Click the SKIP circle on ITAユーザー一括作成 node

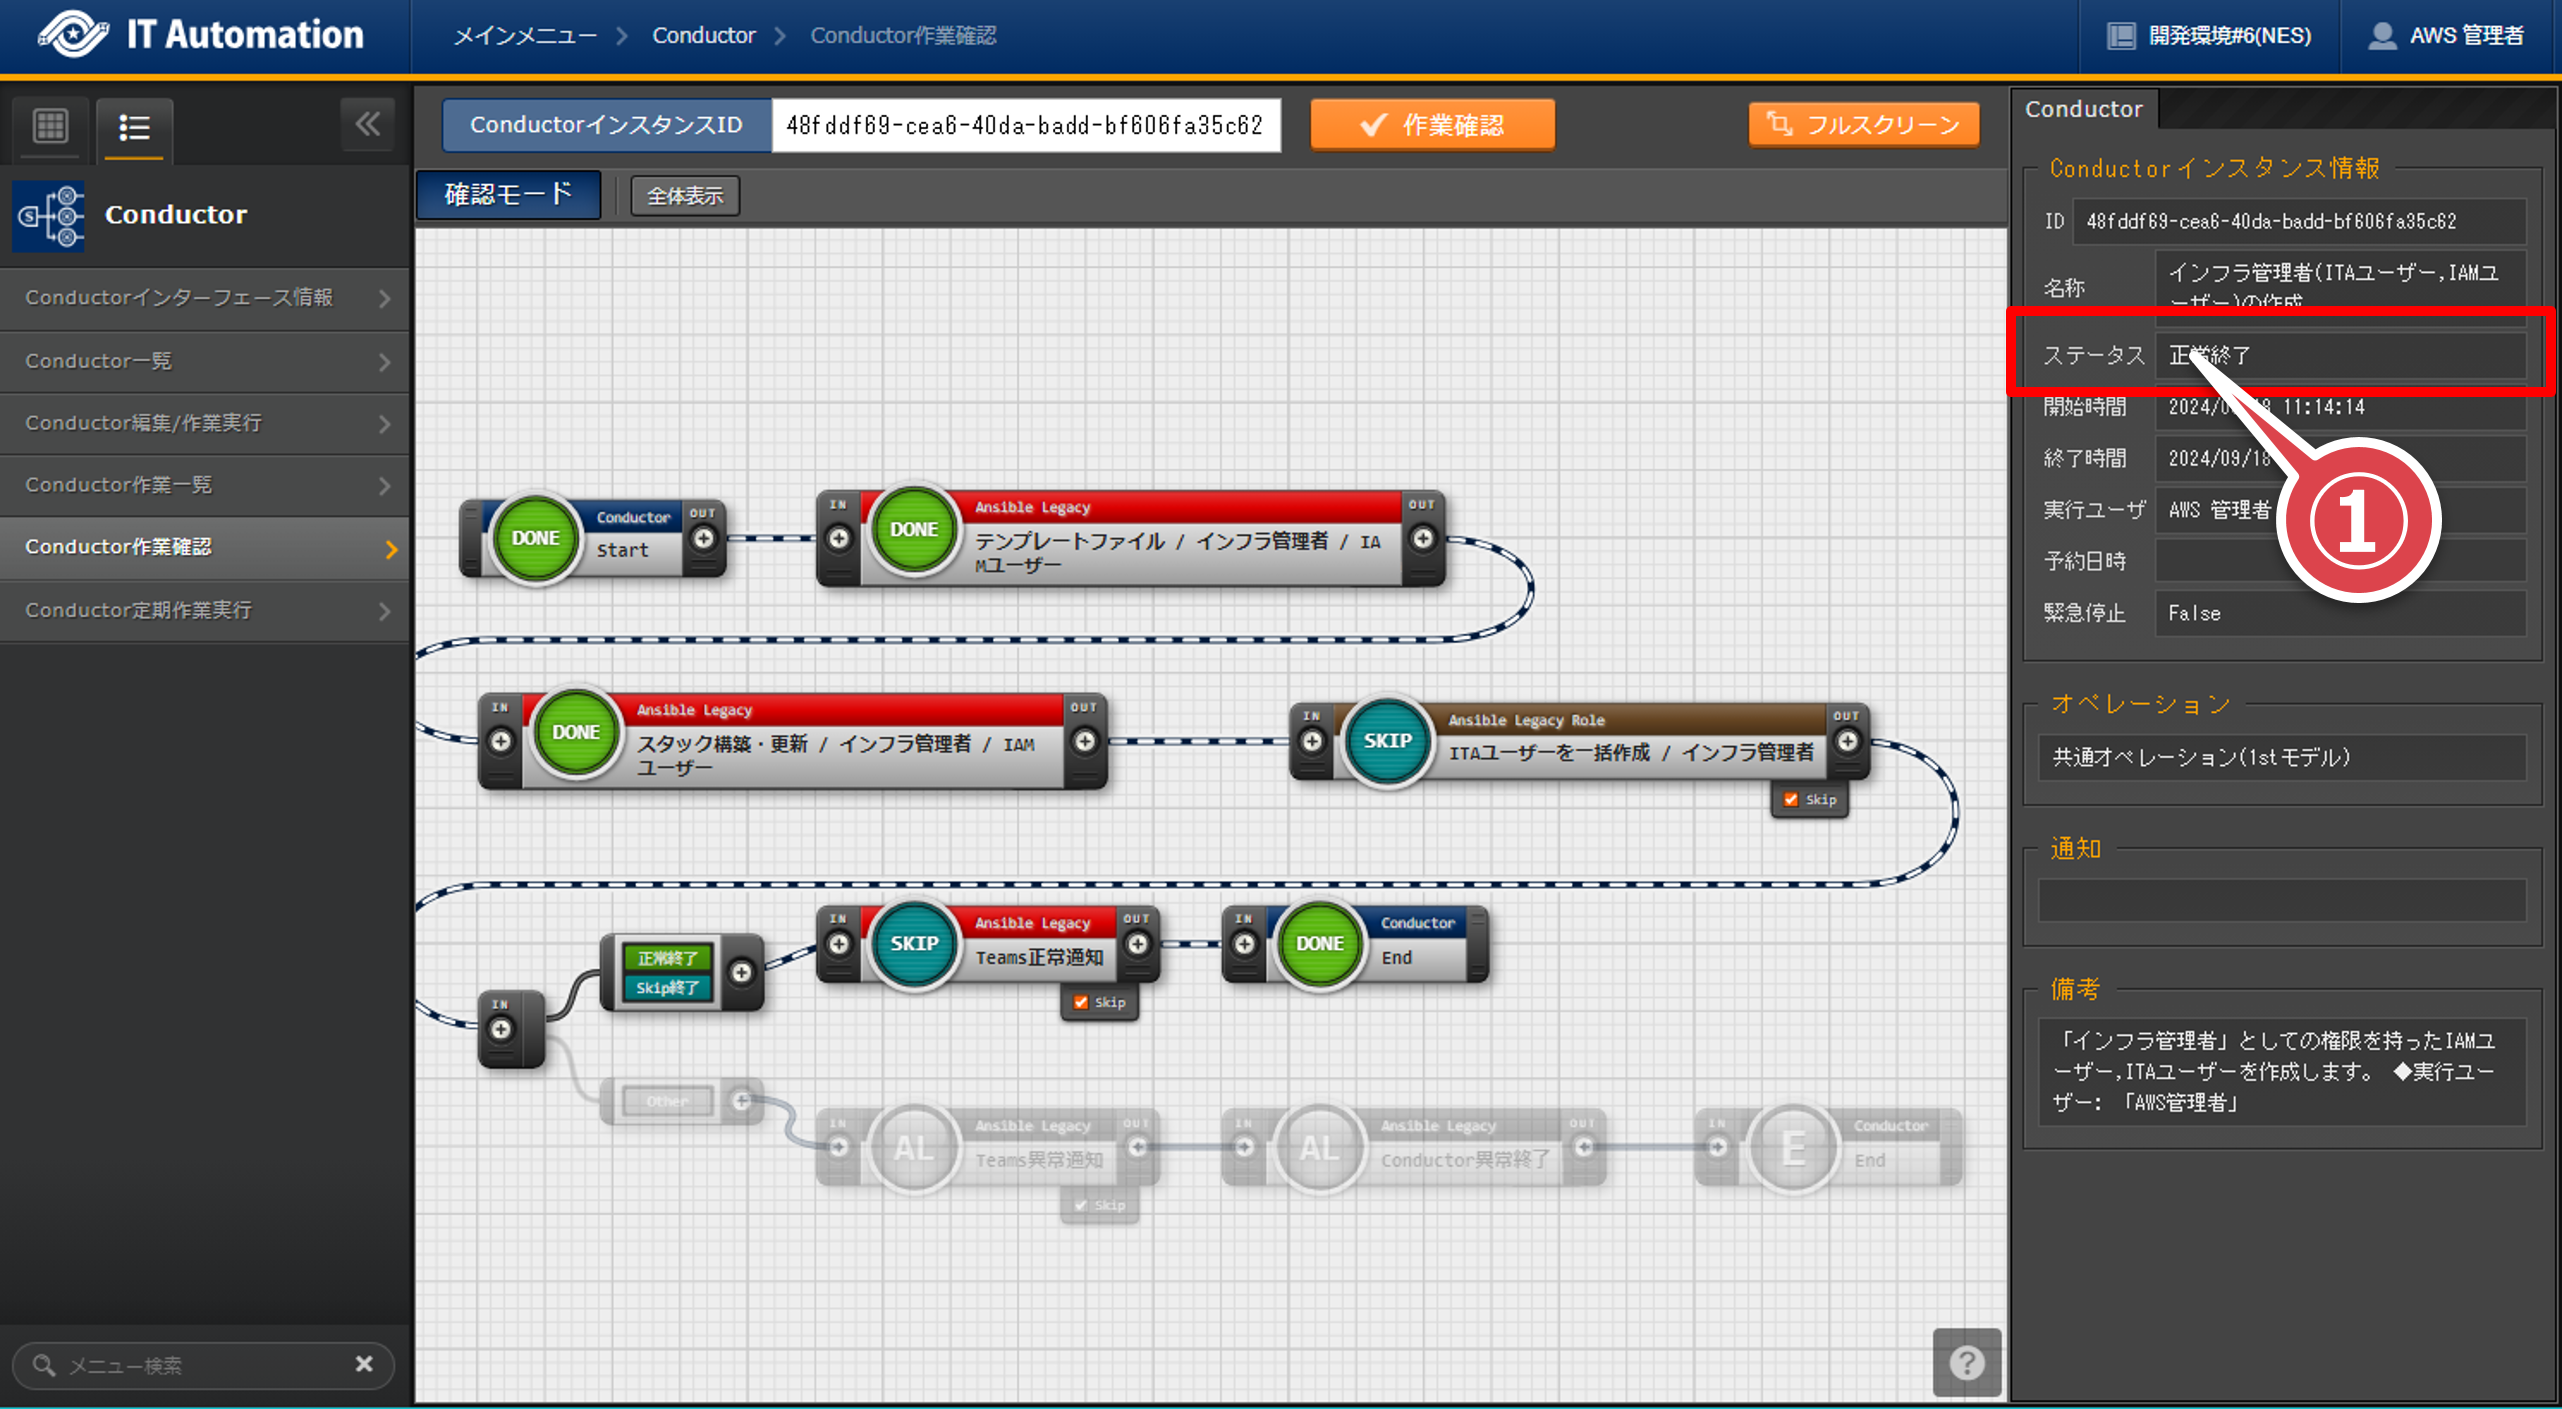1387,741
